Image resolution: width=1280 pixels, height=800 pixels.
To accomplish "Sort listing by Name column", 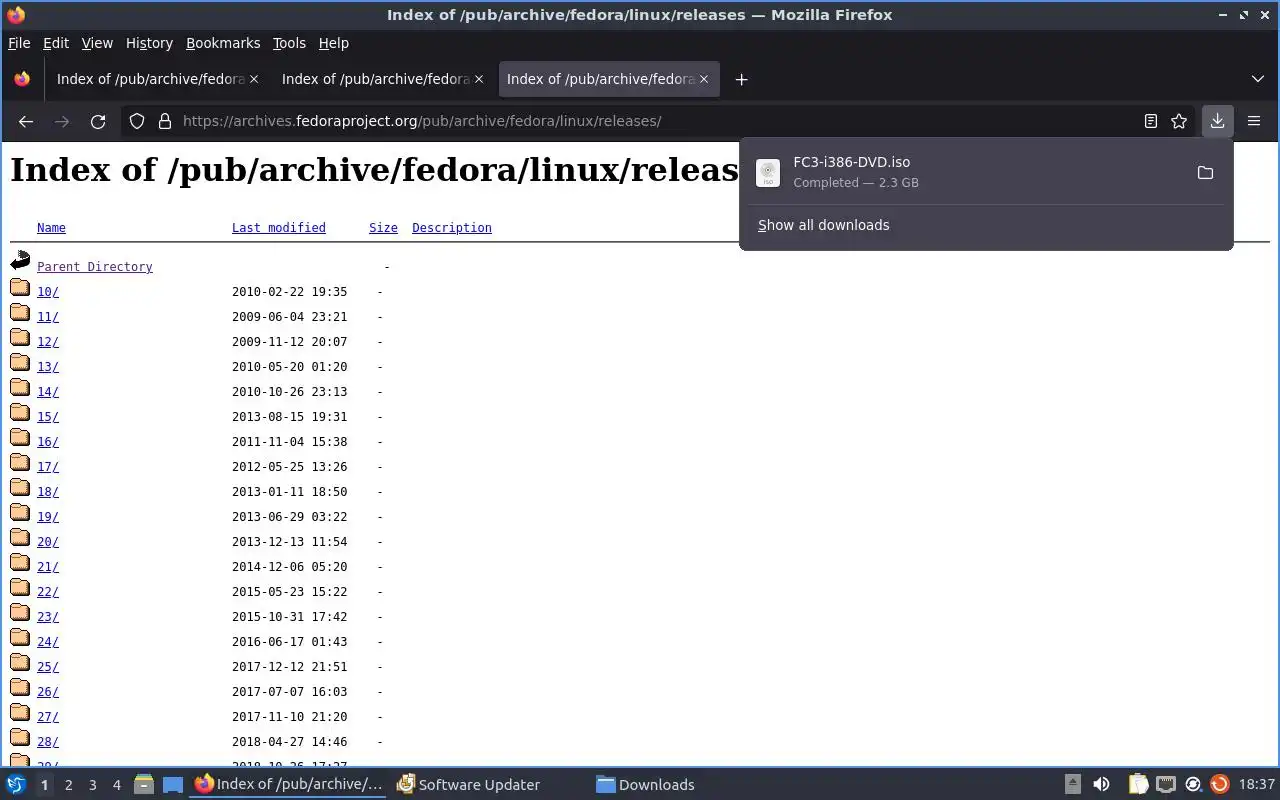I will (x=51, y=228).
